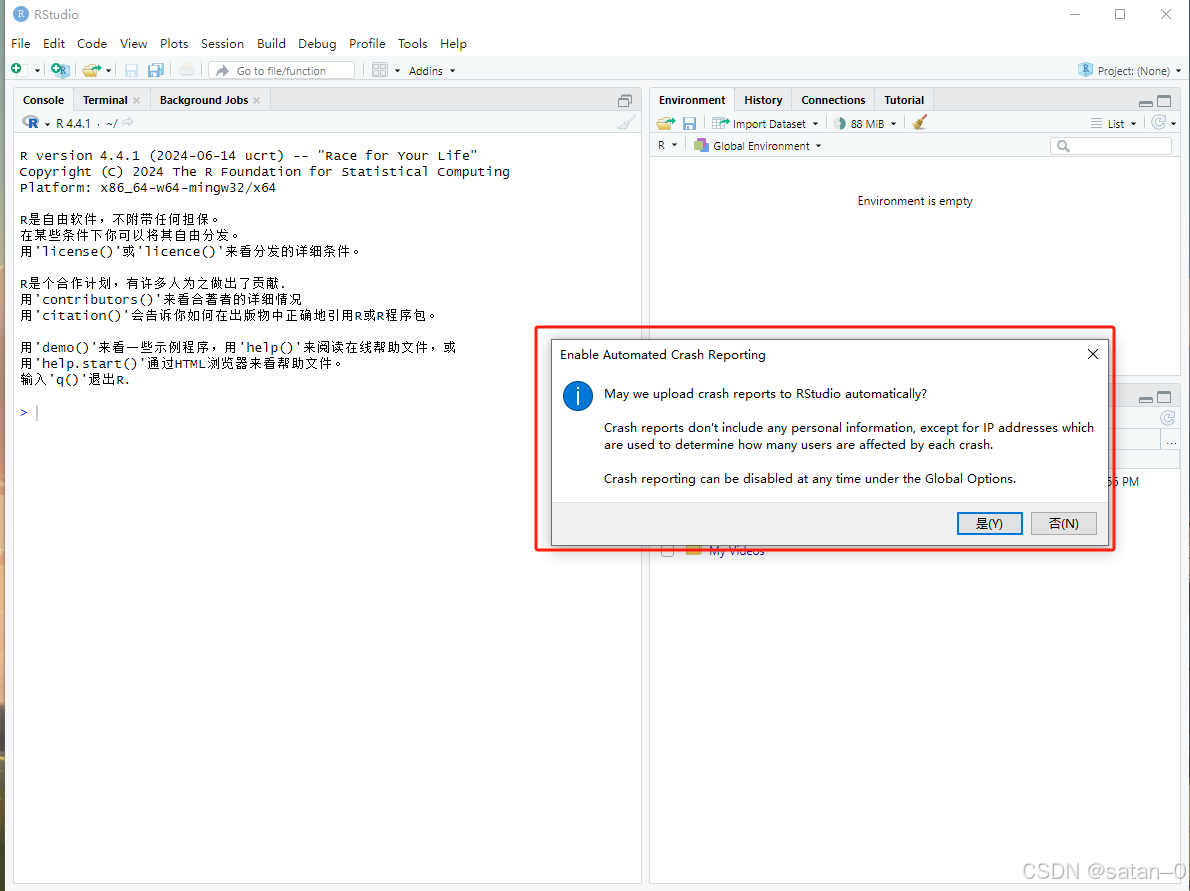Click the 是(Y) button in dialog
Viewport: 1190px width, 891px height.
(989, 524)
